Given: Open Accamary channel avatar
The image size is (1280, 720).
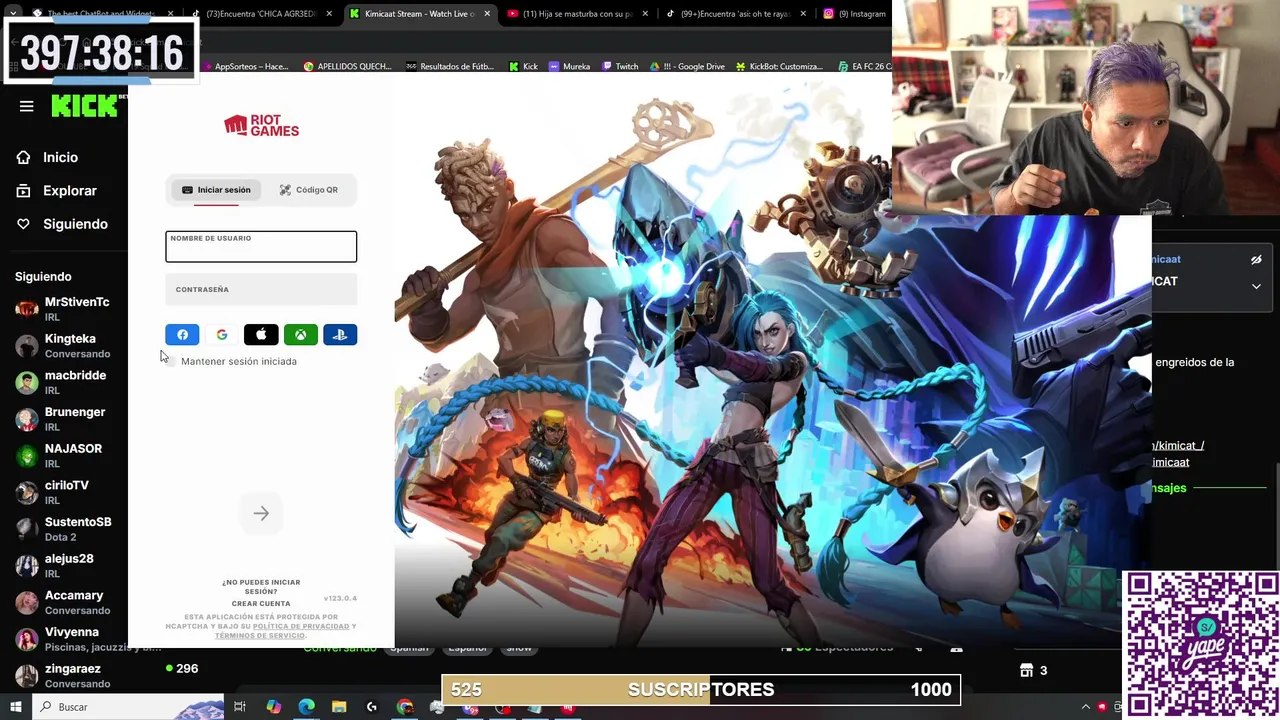Looking at the screenshot, I should click(x=27, y=602).
